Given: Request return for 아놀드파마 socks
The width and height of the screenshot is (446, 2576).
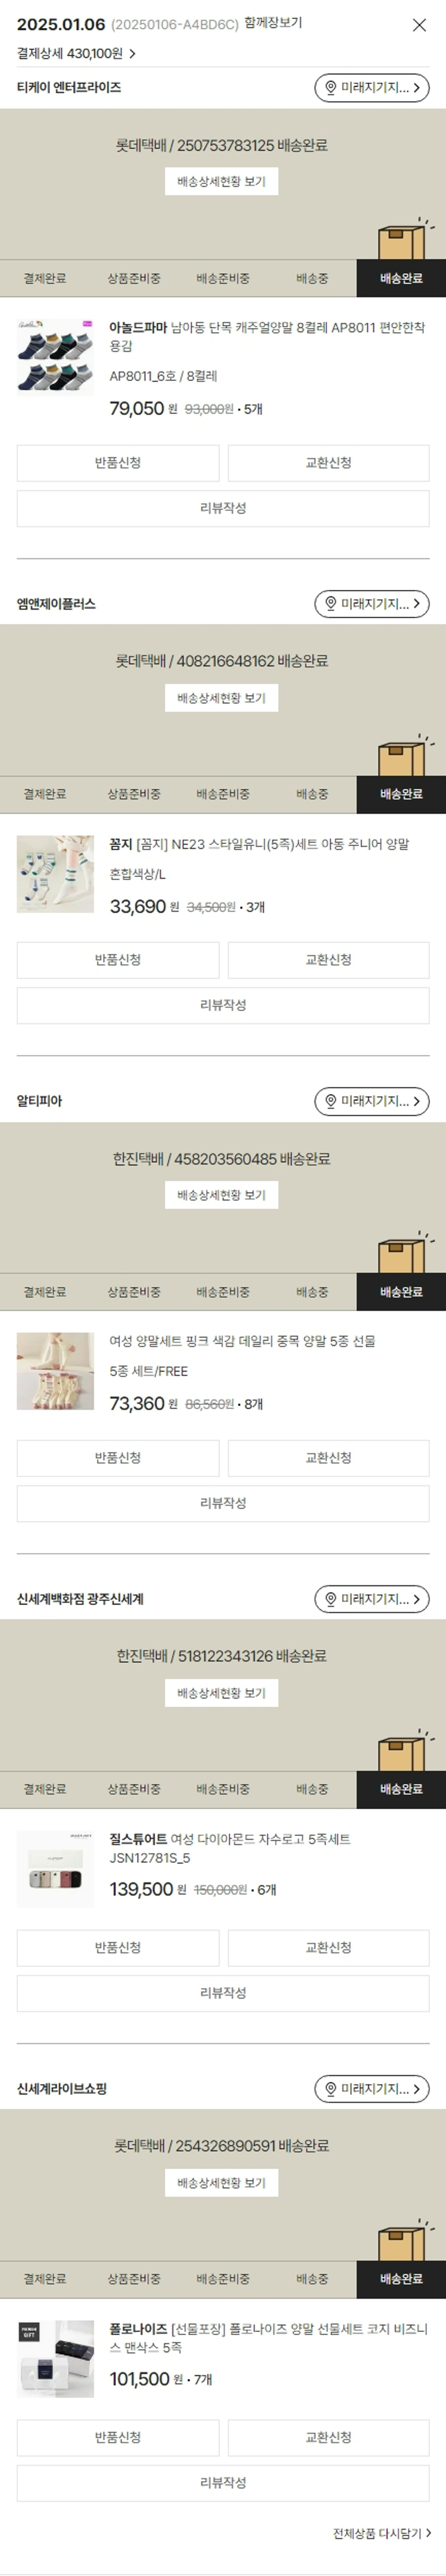Looking at the screenshot, I should point(118,463).
